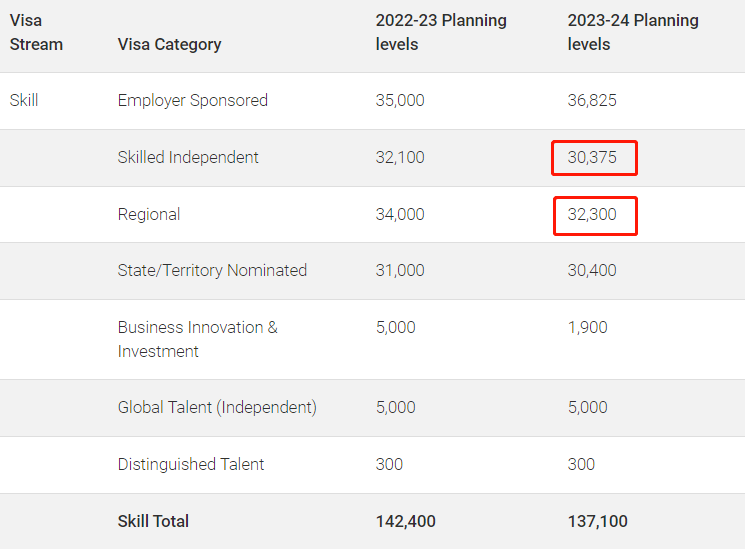Click the Visa Stream column header
Screen dimensions: 745x549
[x=36, y=32]
